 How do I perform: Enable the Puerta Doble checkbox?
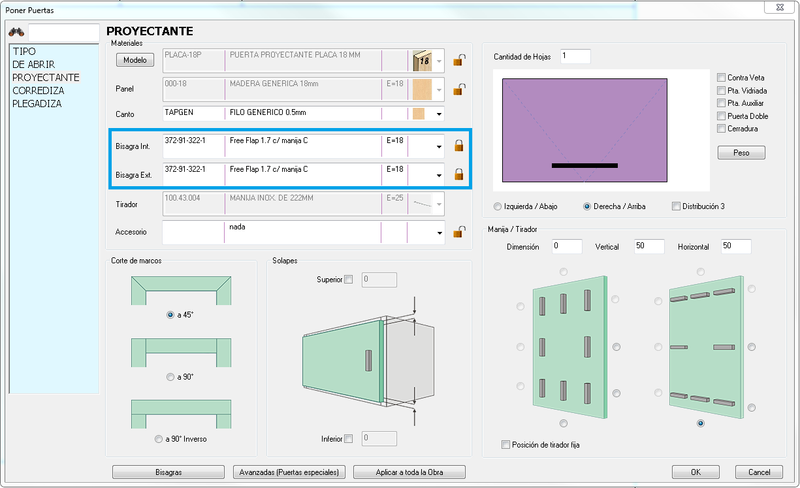coord(721,116)
